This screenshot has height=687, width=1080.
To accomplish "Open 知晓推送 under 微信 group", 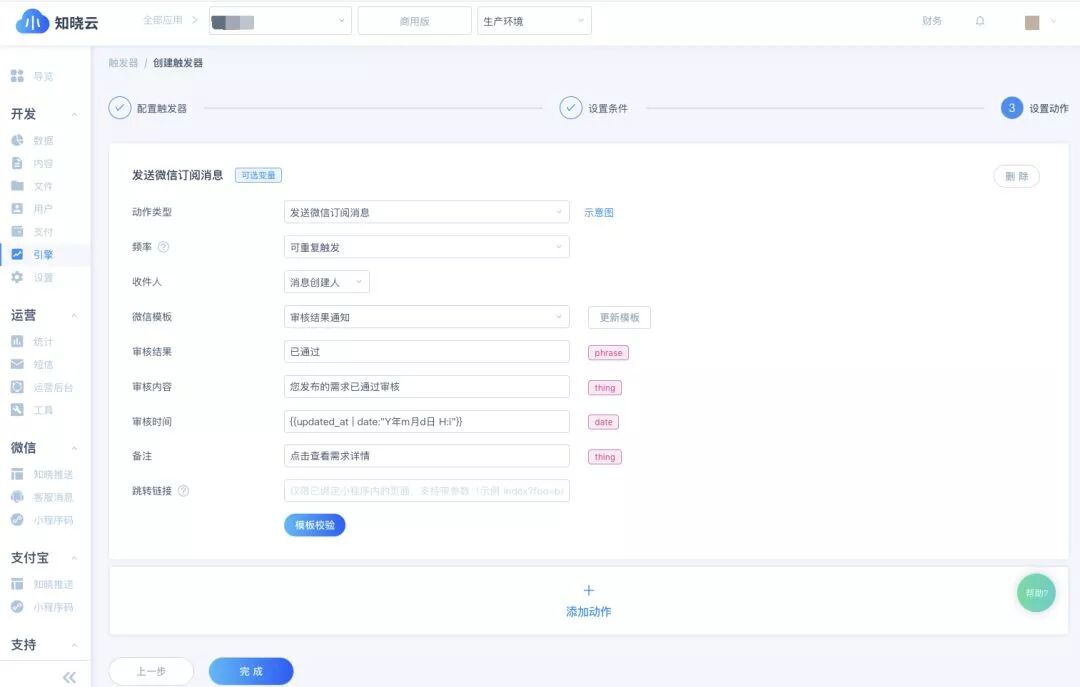I will point(42,474).
